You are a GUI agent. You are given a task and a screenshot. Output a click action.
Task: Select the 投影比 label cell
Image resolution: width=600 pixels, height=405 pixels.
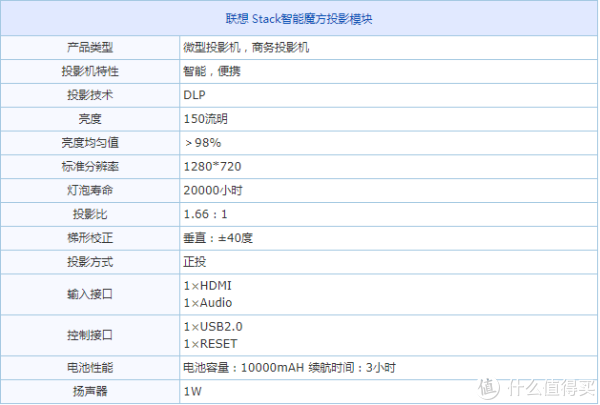[x=90, y=214]
